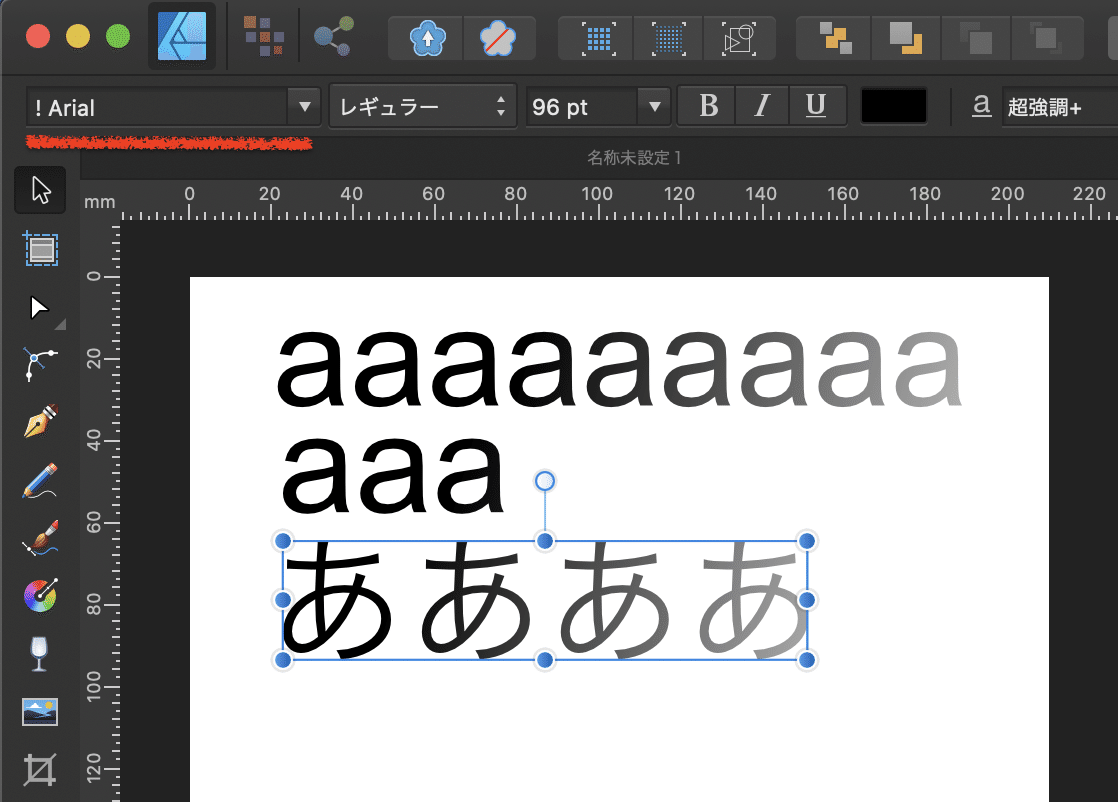The width and height of the screenshot is (1118, 802).
Task: Select the Pen tool
Action: coord(41,421)
